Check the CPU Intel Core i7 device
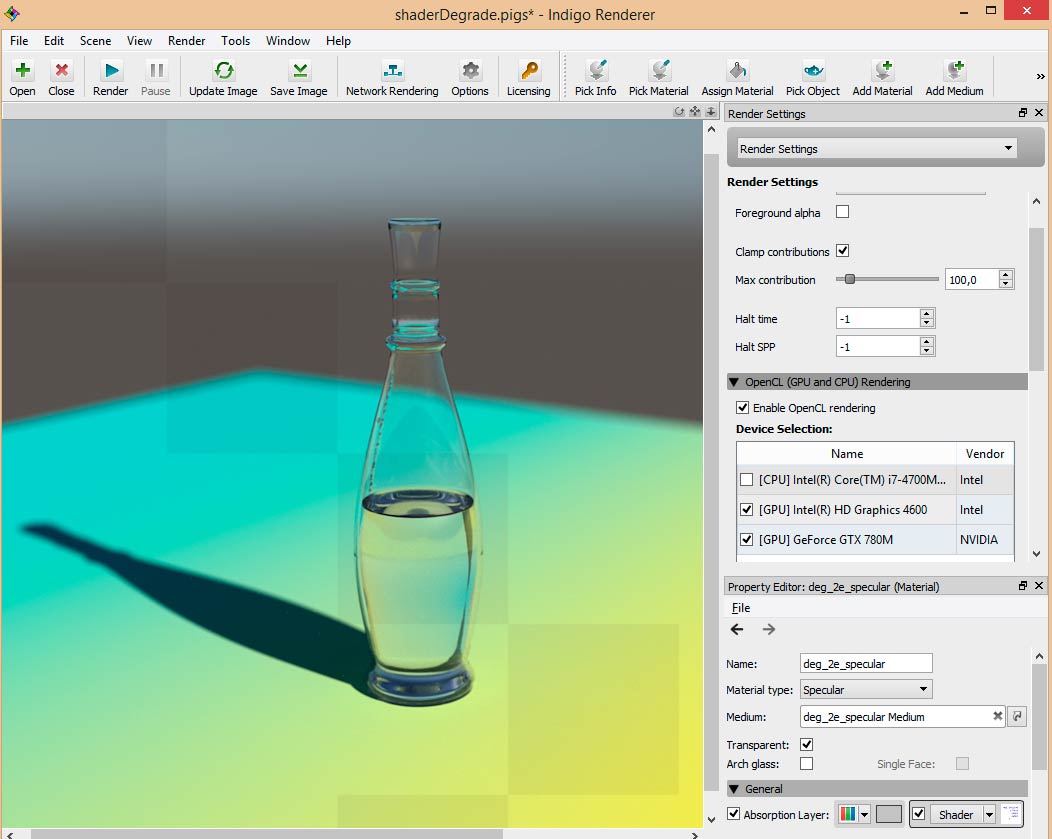Screen dimensions: 1052x839 pyautogui.click(x=746, y=480)
